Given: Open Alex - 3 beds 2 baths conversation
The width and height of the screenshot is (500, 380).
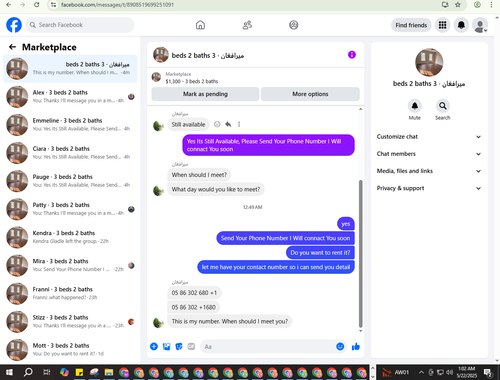Looking at the screenshot, I should point(70,97).
